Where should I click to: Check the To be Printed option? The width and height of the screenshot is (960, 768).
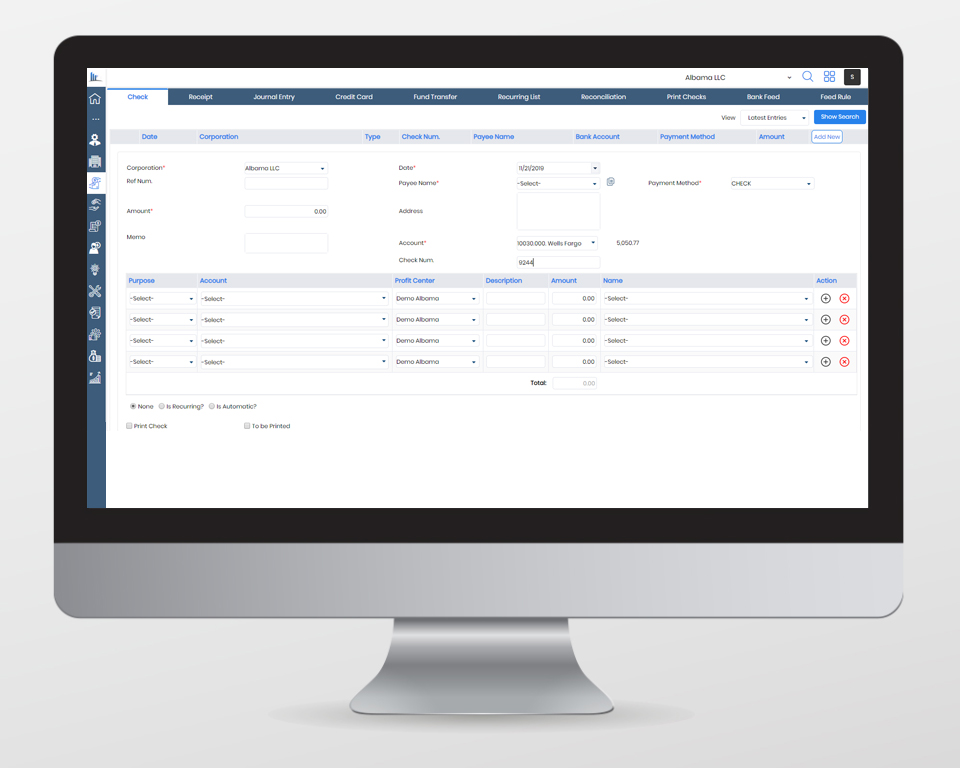[x=247, y=425]
